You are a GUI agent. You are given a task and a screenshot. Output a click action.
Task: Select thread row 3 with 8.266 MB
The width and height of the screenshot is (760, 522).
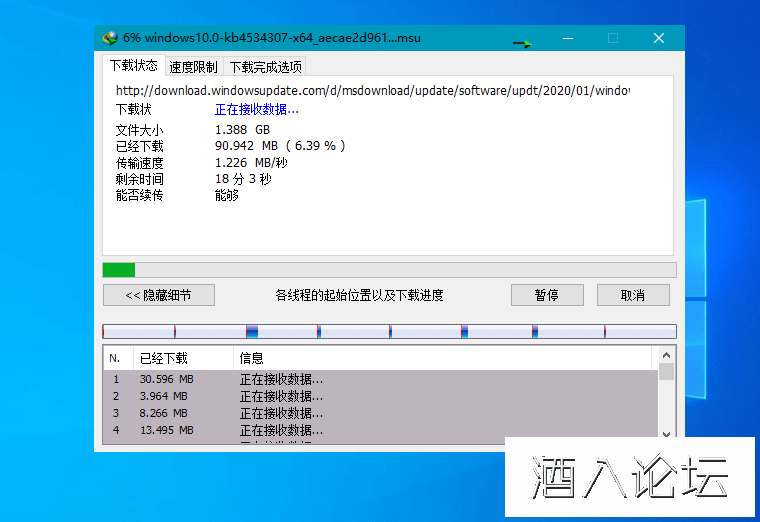point(380,413)
